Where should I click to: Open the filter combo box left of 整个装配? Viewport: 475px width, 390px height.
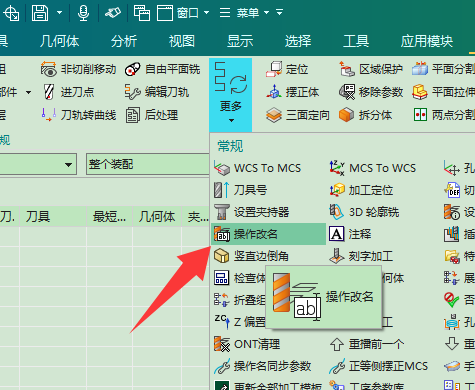click(38, 164)
